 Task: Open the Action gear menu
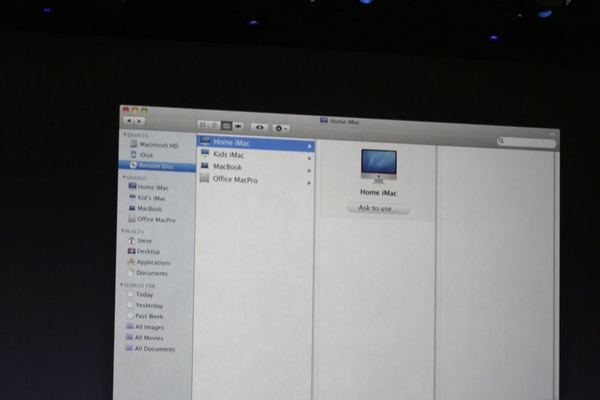281,128
